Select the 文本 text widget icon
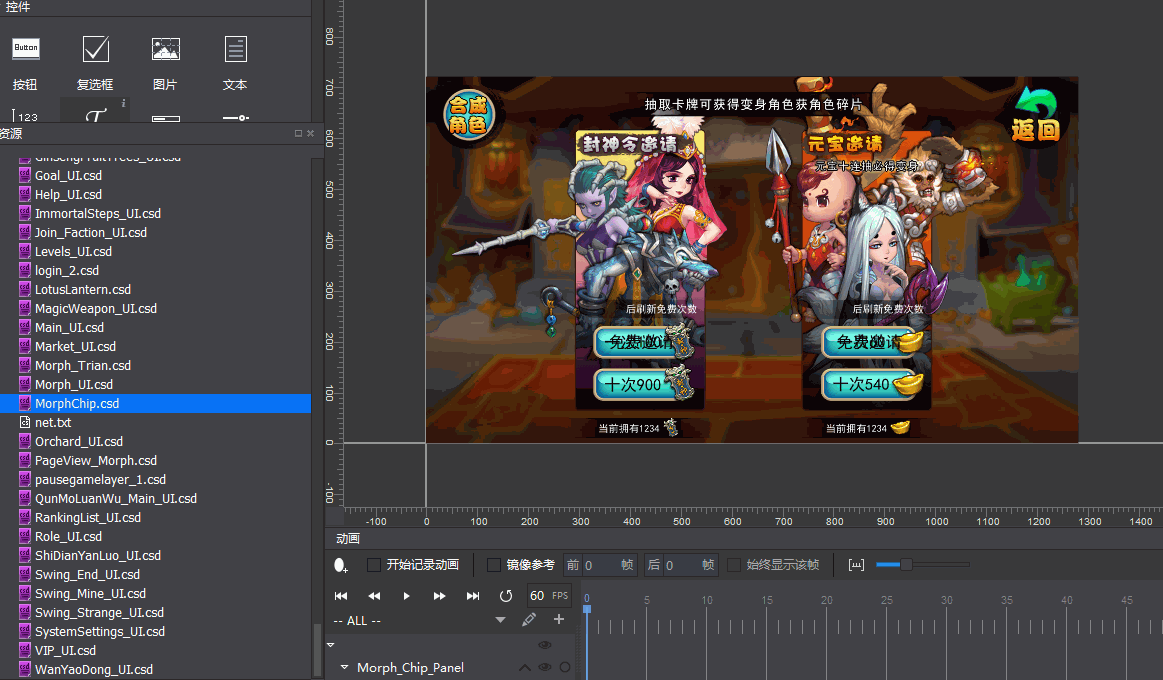The height and width of the screenshot is (680, 1163). click(235, 49)
